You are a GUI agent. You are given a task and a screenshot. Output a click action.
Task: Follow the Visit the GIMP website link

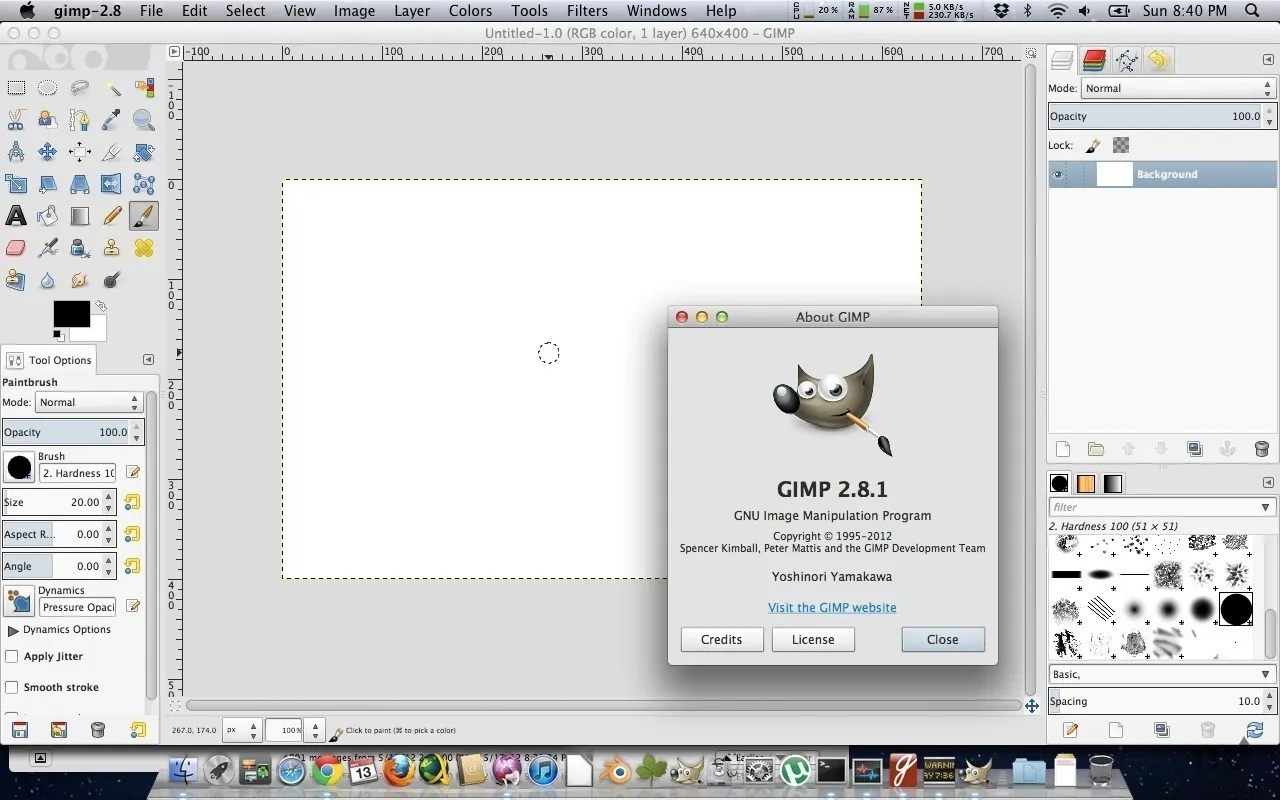(x=832, y=607)
